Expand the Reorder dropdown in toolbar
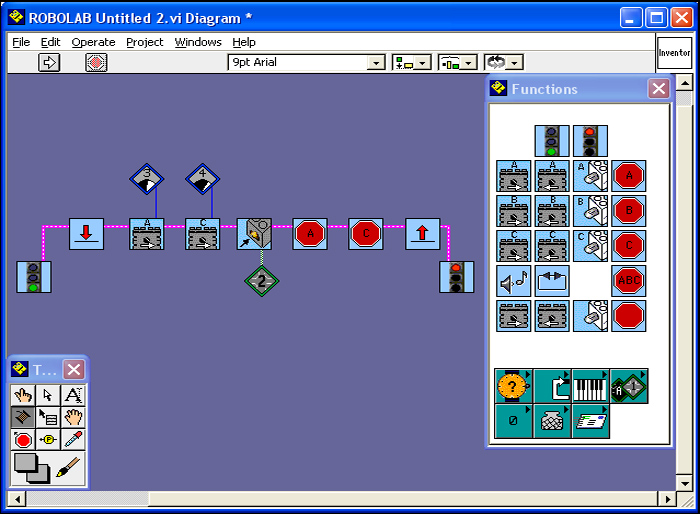The width and height of the screenshot is (700, 514). click(x=503, y=62)
